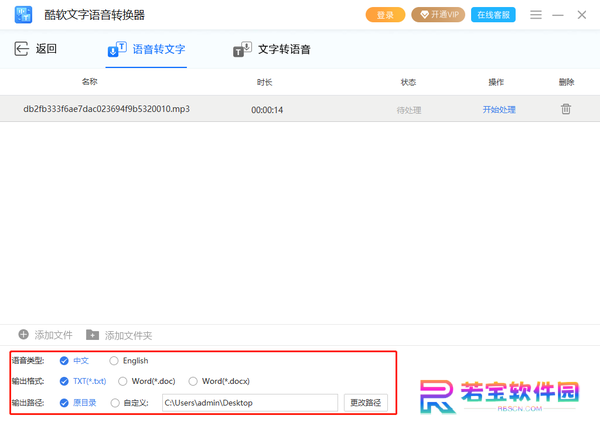The width and height of the screenshot is (600, 422).
Task: Click the 待处理 status text
Action: point(409,110)
